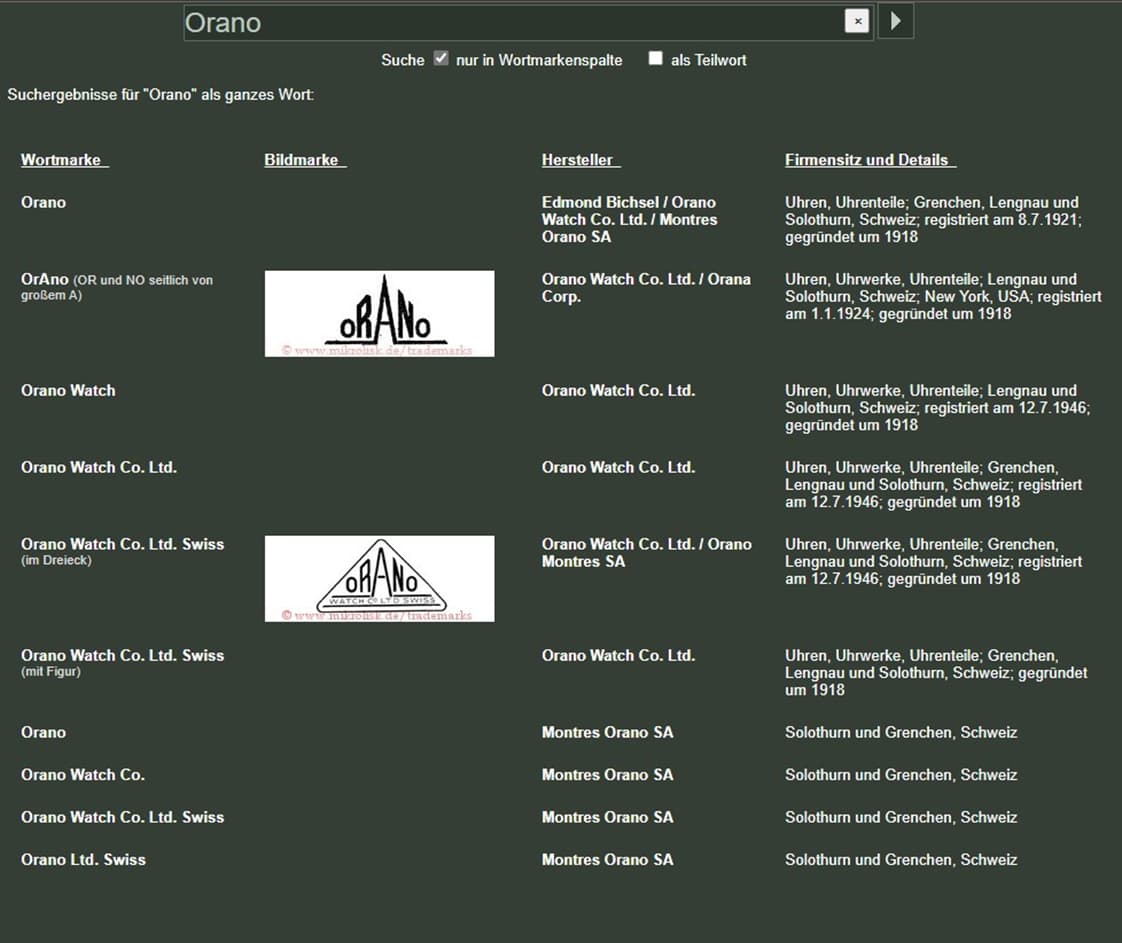Sort by the Bildmarke column header
Viewport: 1122px width, 943px height.
304,160
